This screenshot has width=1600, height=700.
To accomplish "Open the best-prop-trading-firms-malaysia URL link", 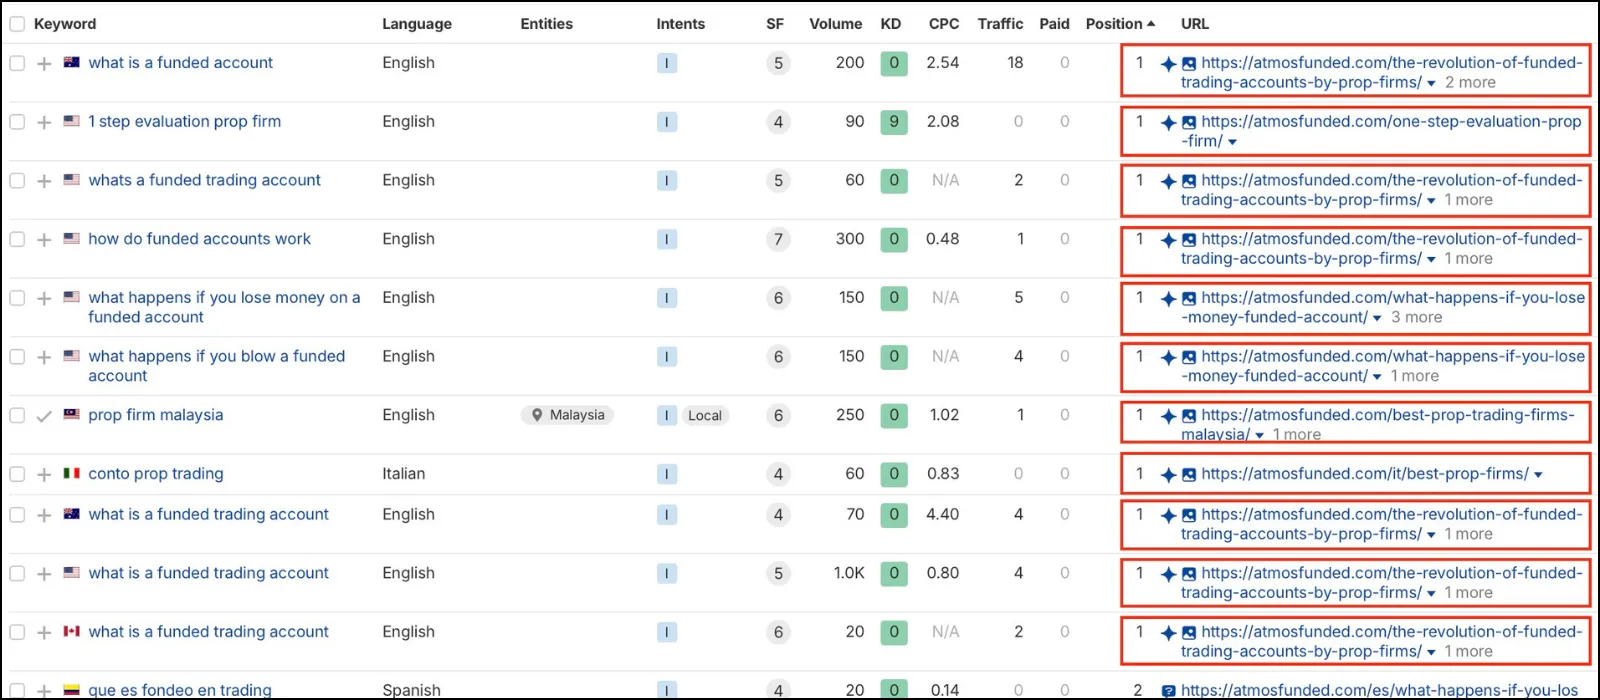I will tap(1379, 425).
